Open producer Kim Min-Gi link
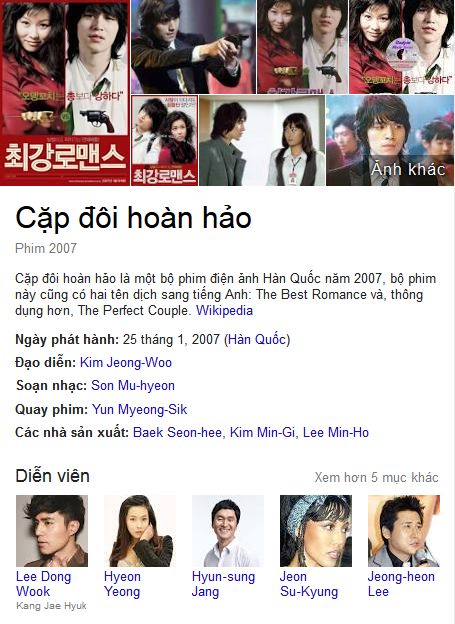 pos(262,432)
